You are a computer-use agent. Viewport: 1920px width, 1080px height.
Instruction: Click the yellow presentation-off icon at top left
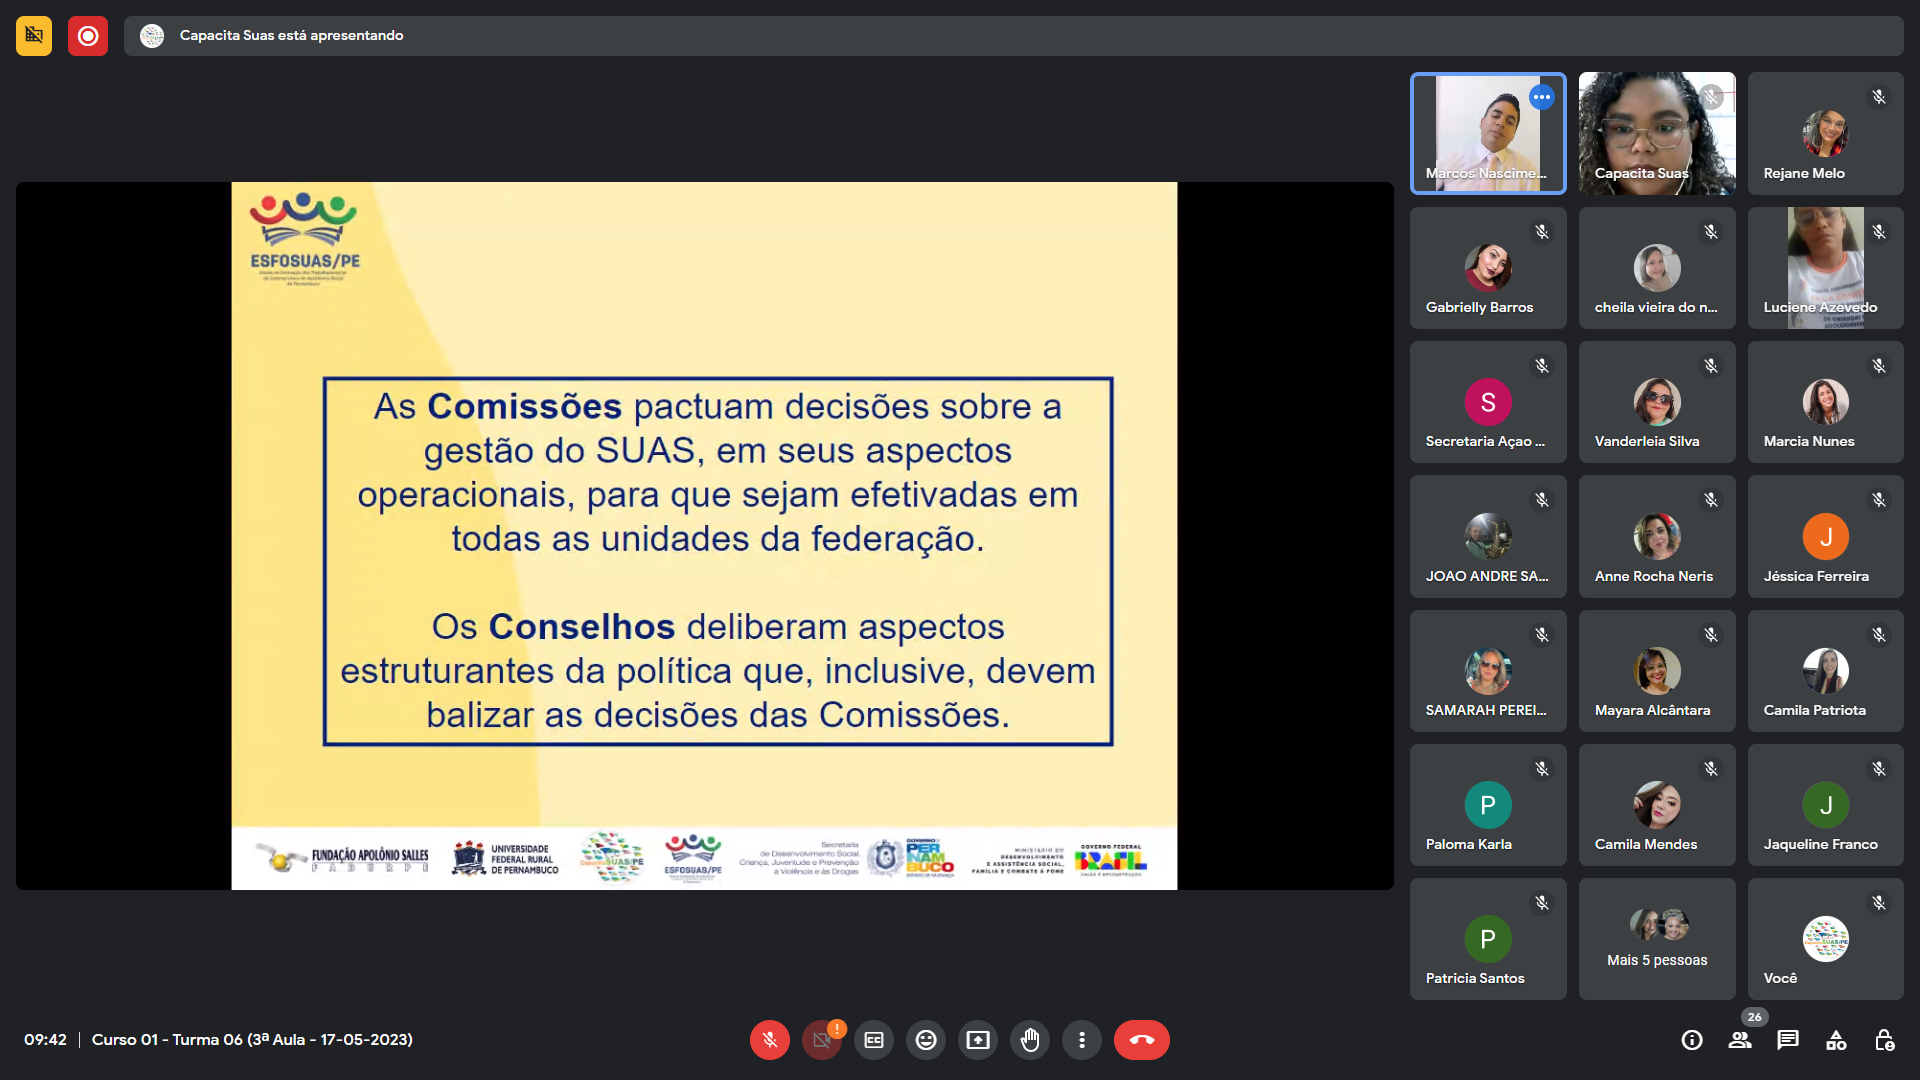[34, 36]
